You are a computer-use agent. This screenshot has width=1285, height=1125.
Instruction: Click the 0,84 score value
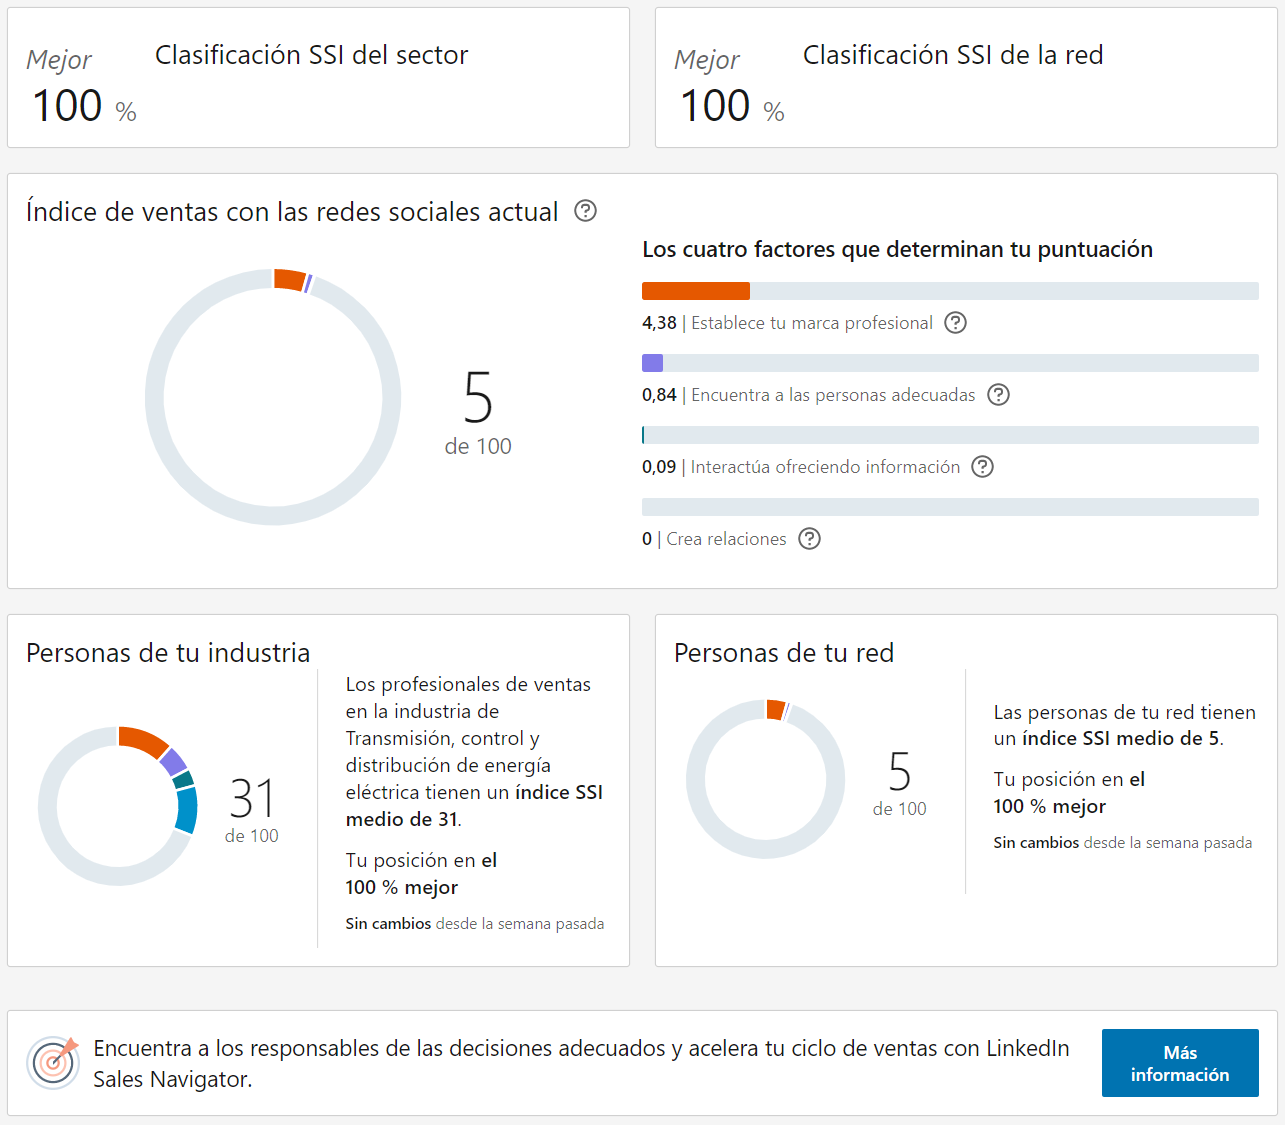tap(659, 395)
